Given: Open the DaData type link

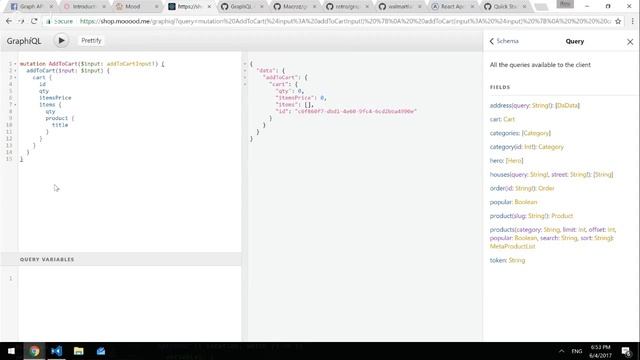Looking at the screenshot, I should tap(567, 106).
